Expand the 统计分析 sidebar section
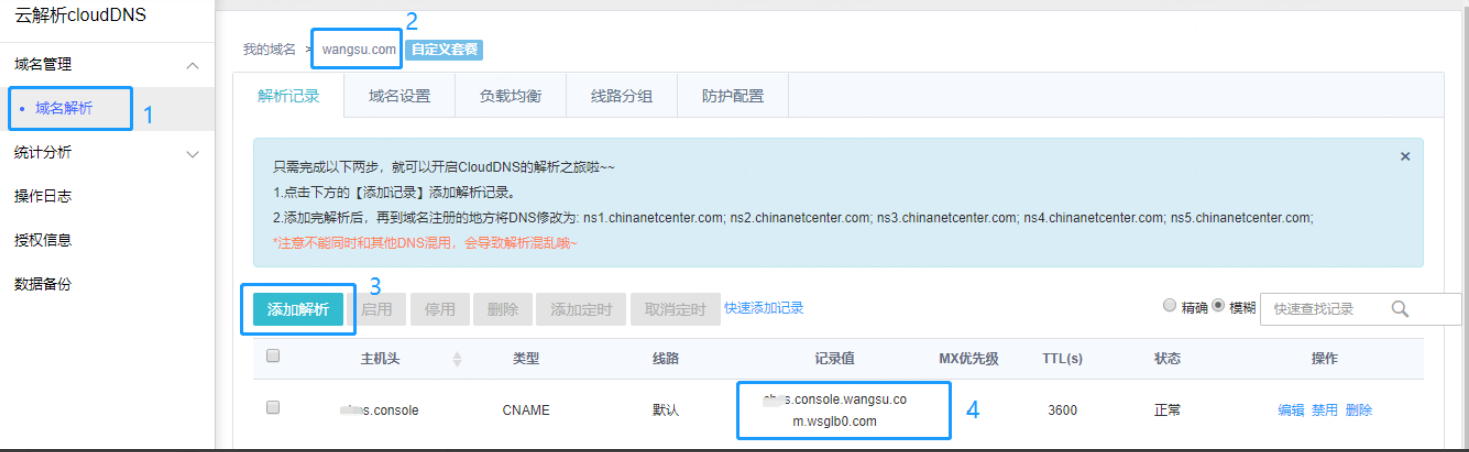The image size is (1469, 452). 193,153
